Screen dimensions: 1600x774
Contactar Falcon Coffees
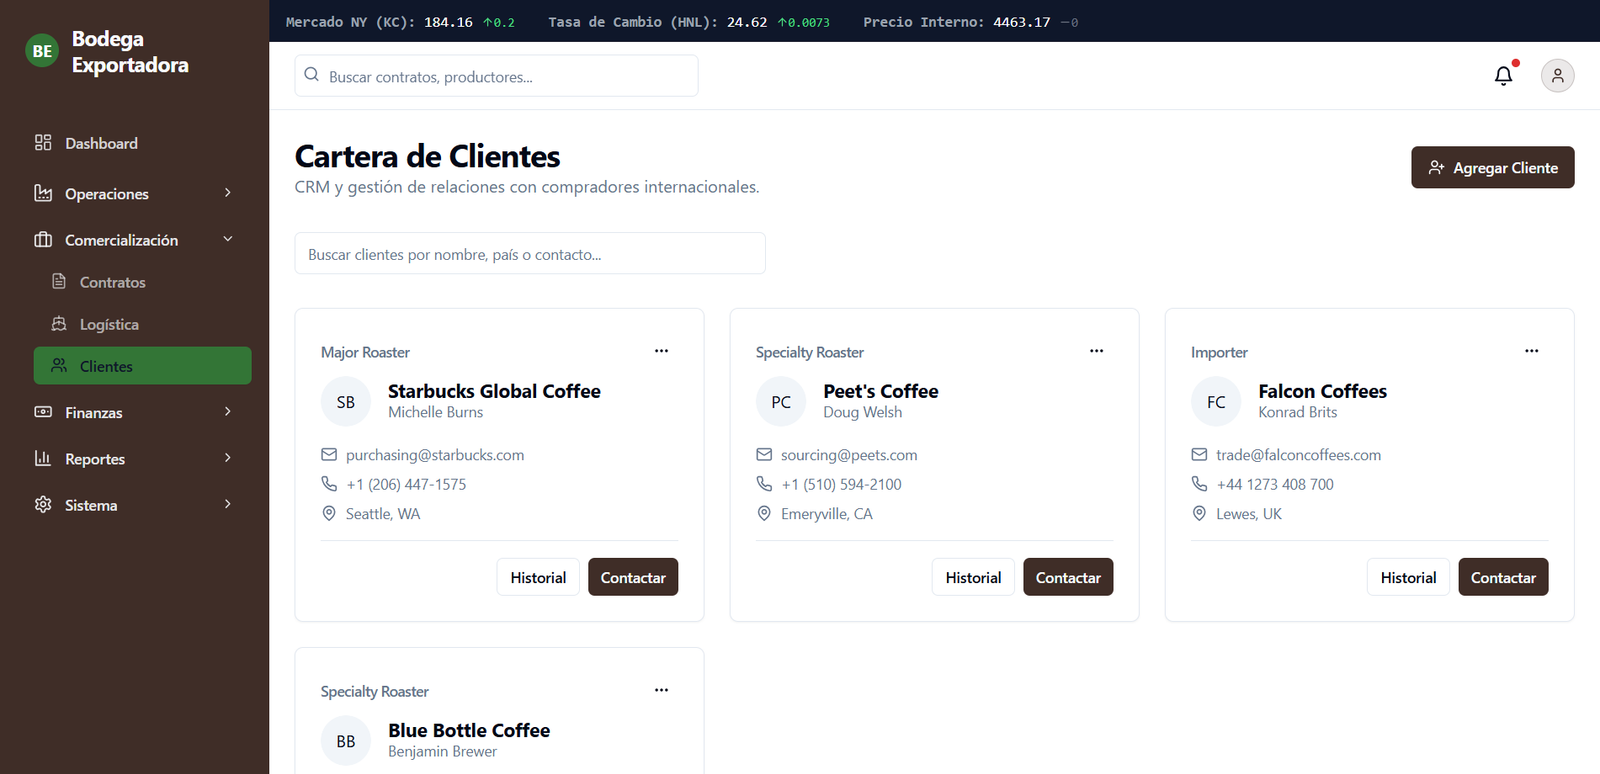[x=1503, y=577]
